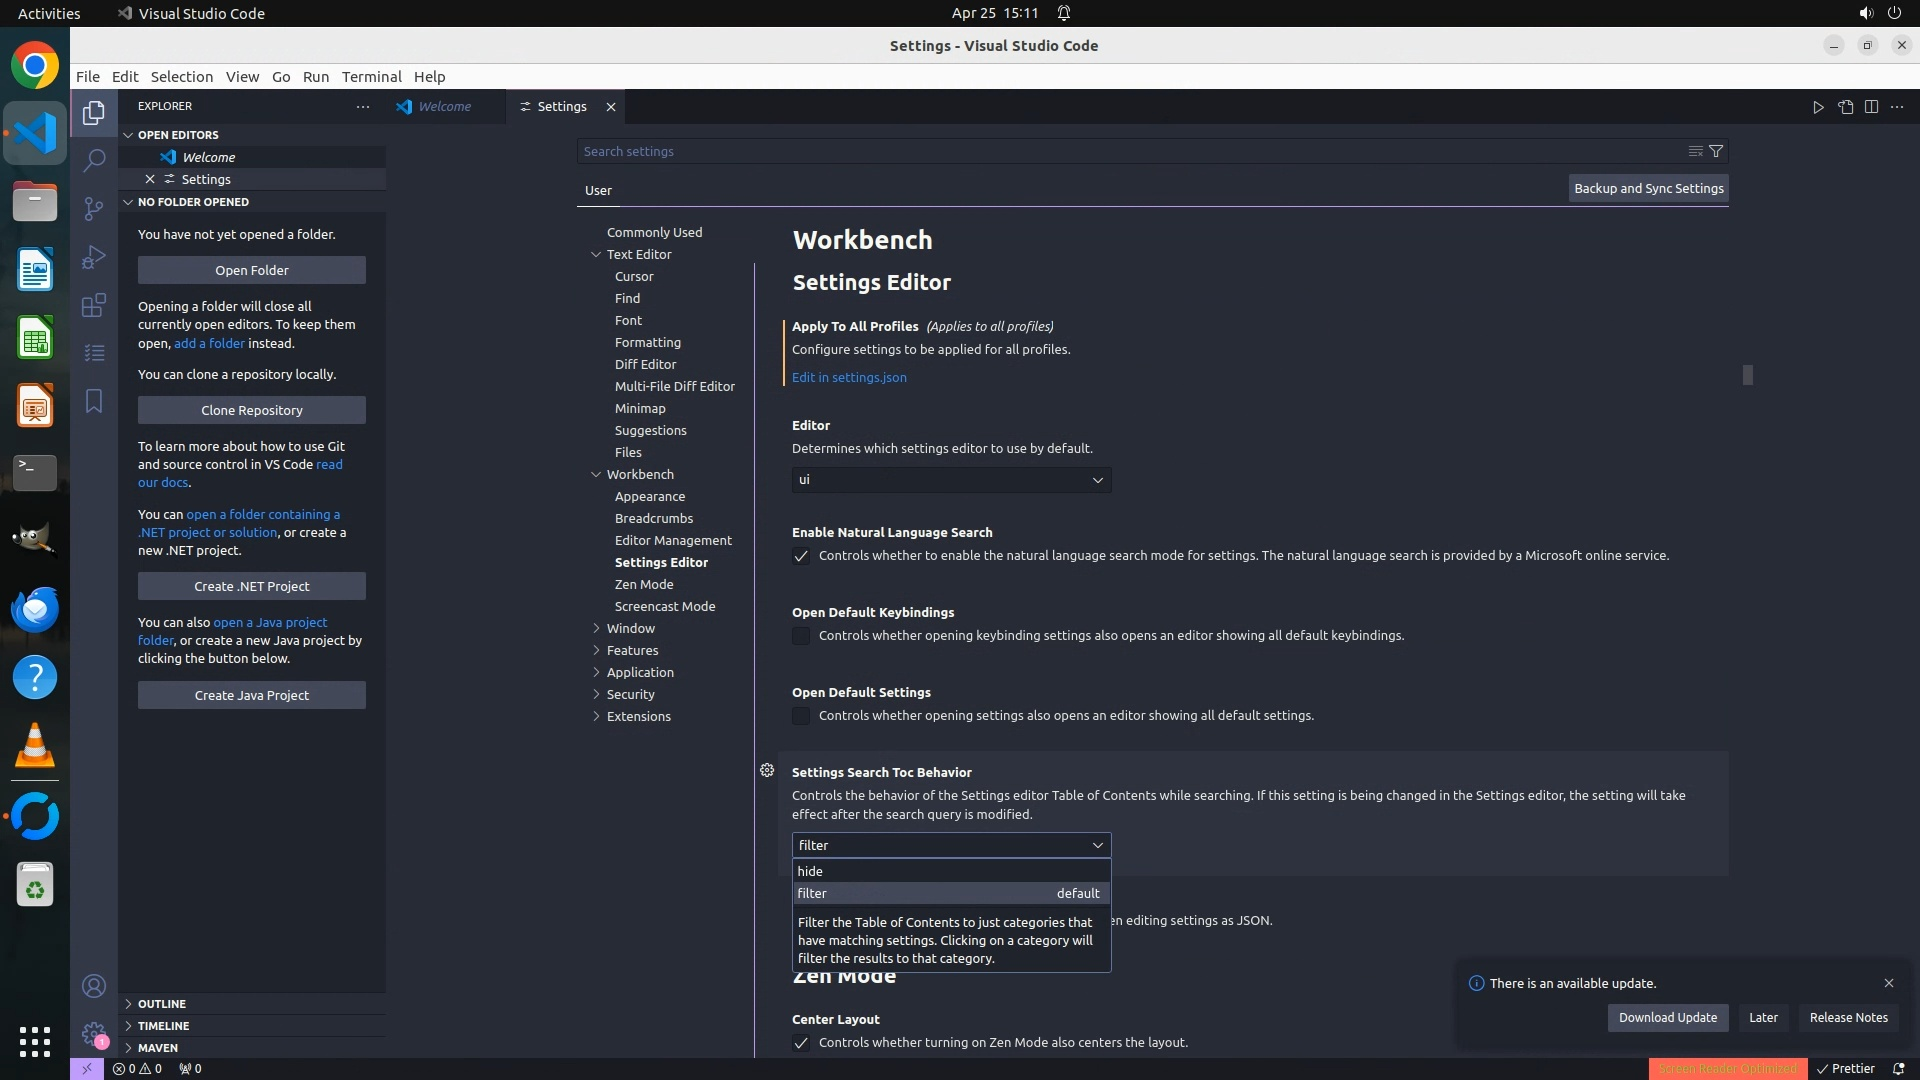This screenshot has height=1080, width=1920.
Task: Open the Editor 'ui' dropdown
Action: 951,480
